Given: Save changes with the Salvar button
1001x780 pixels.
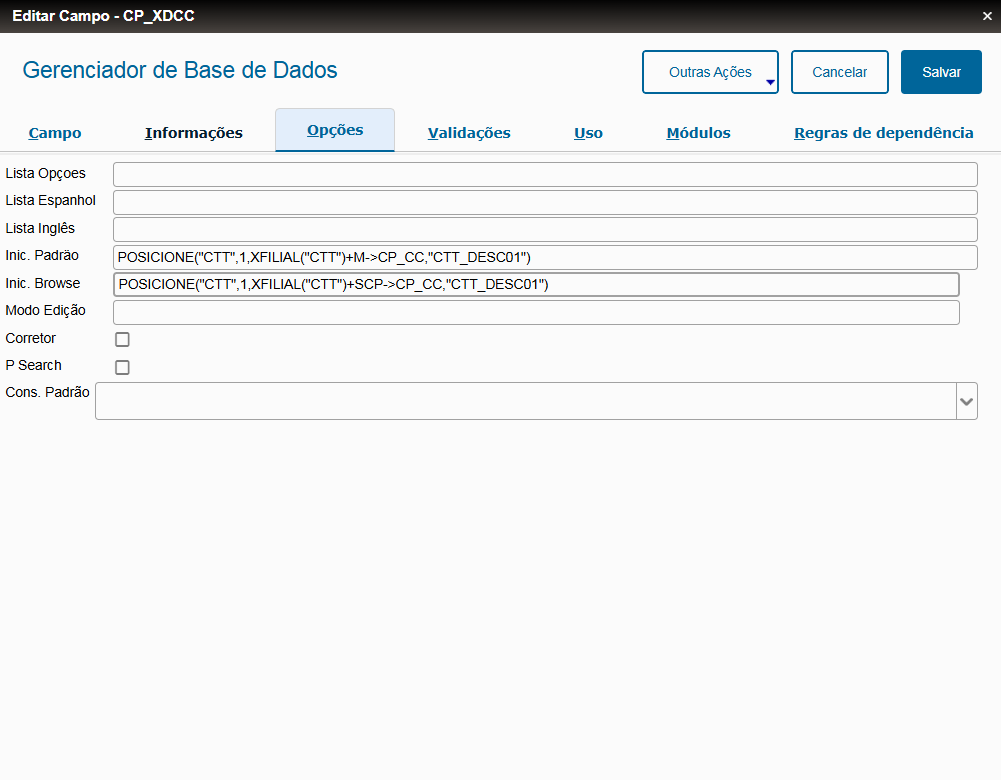Looking at the screenshot, I should click(940, 72).
